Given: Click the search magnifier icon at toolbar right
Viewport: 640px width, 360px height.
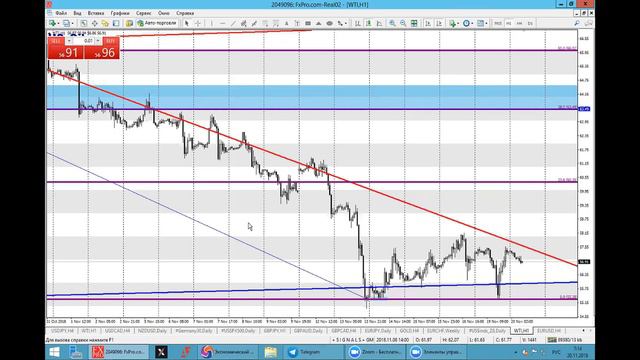Looking at the screenshot, I should point(577,23).
